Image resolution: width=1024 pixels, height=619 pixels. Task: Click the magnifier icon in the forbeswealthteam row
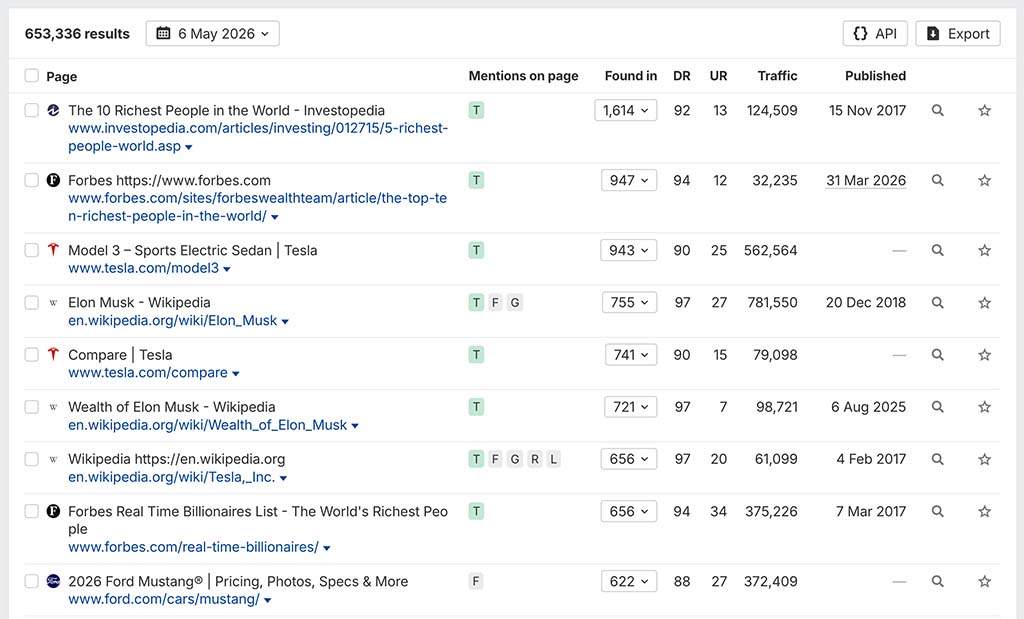(937, 180)
